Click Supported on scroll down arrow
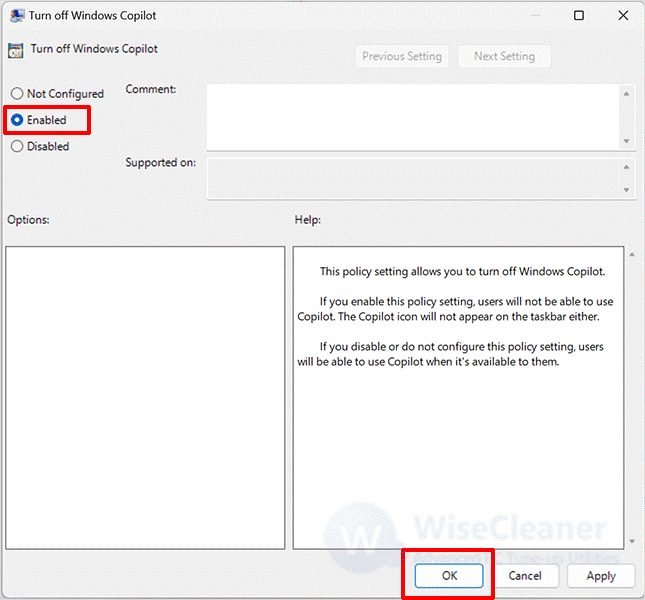The image size is (645, 600). click(626, 190)
